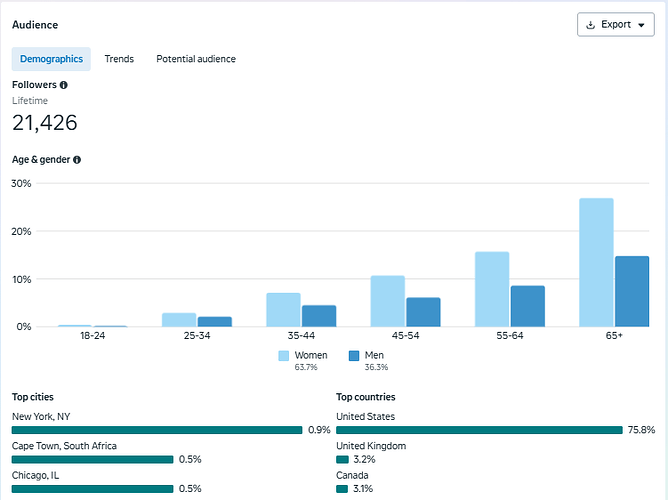The height and width of the screenshot is (500, 668).
Task: Click the New York, NY city bar
Action: pos(157,430)
